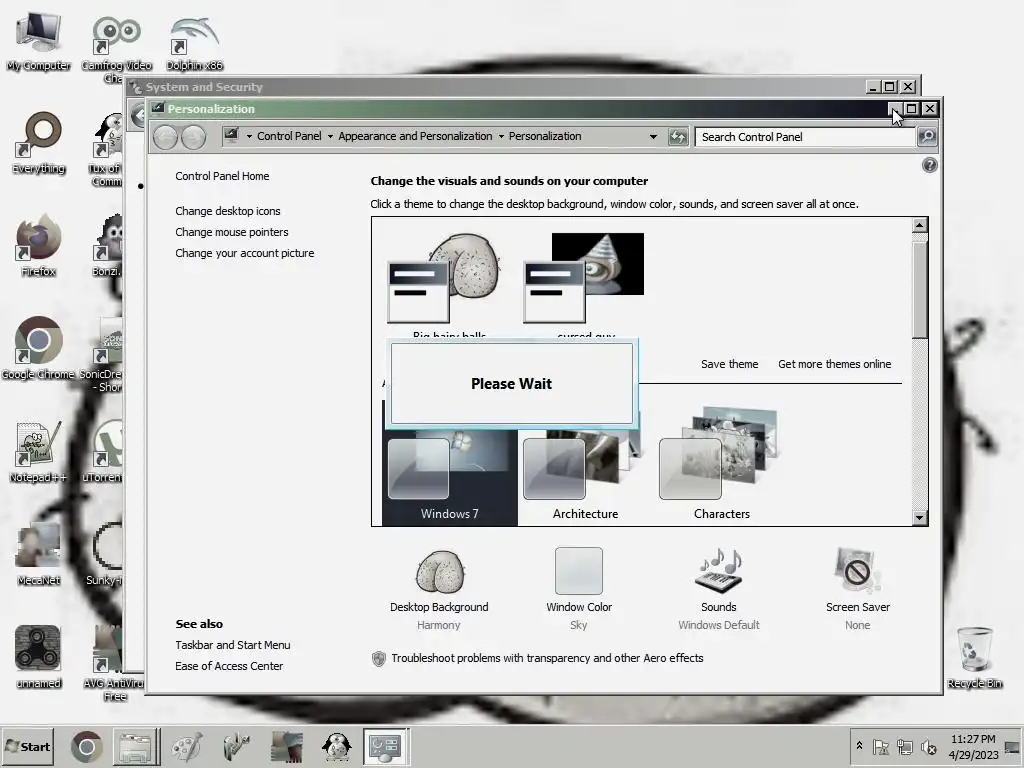The height and width of the screenshot is (768, 1024).
Task: Click the System and Security window title bar
Action: [x=496, y=86]
